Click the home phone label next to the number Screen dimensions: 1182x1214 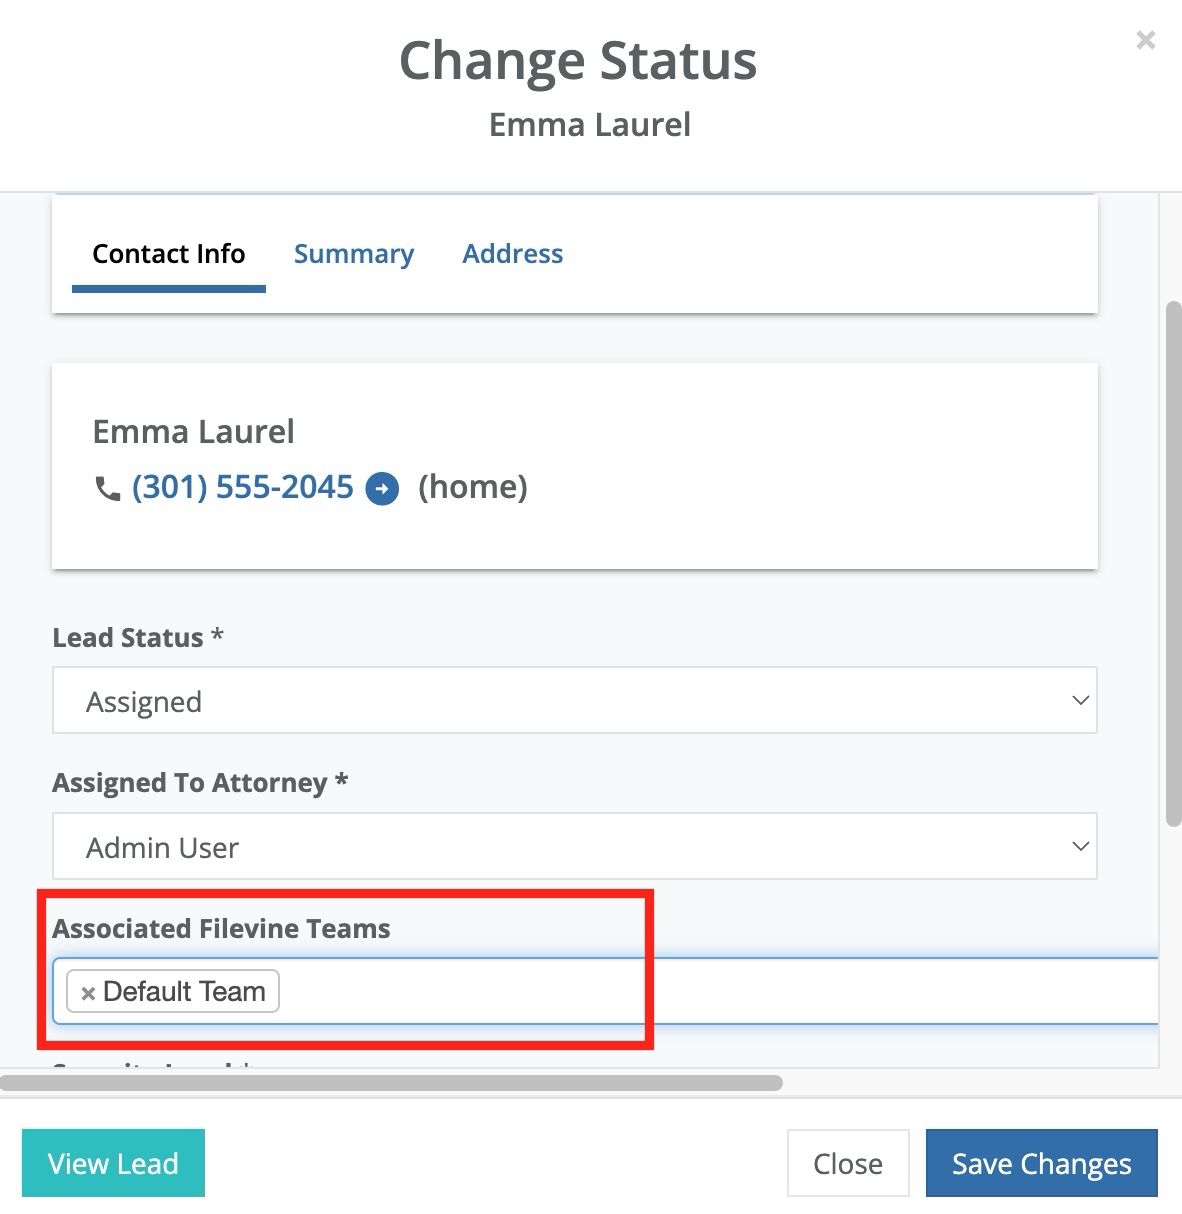(x=473, y=487)
